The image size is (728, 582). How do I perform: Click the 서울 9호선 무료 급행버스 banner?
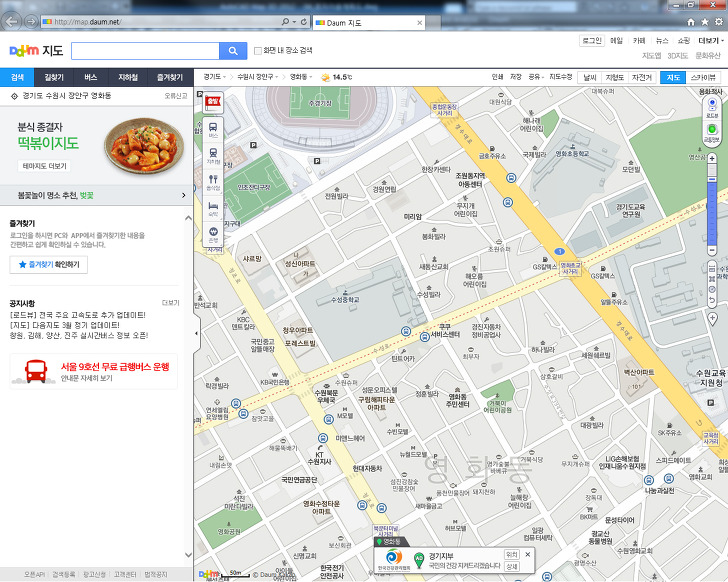tap(94, 371)
